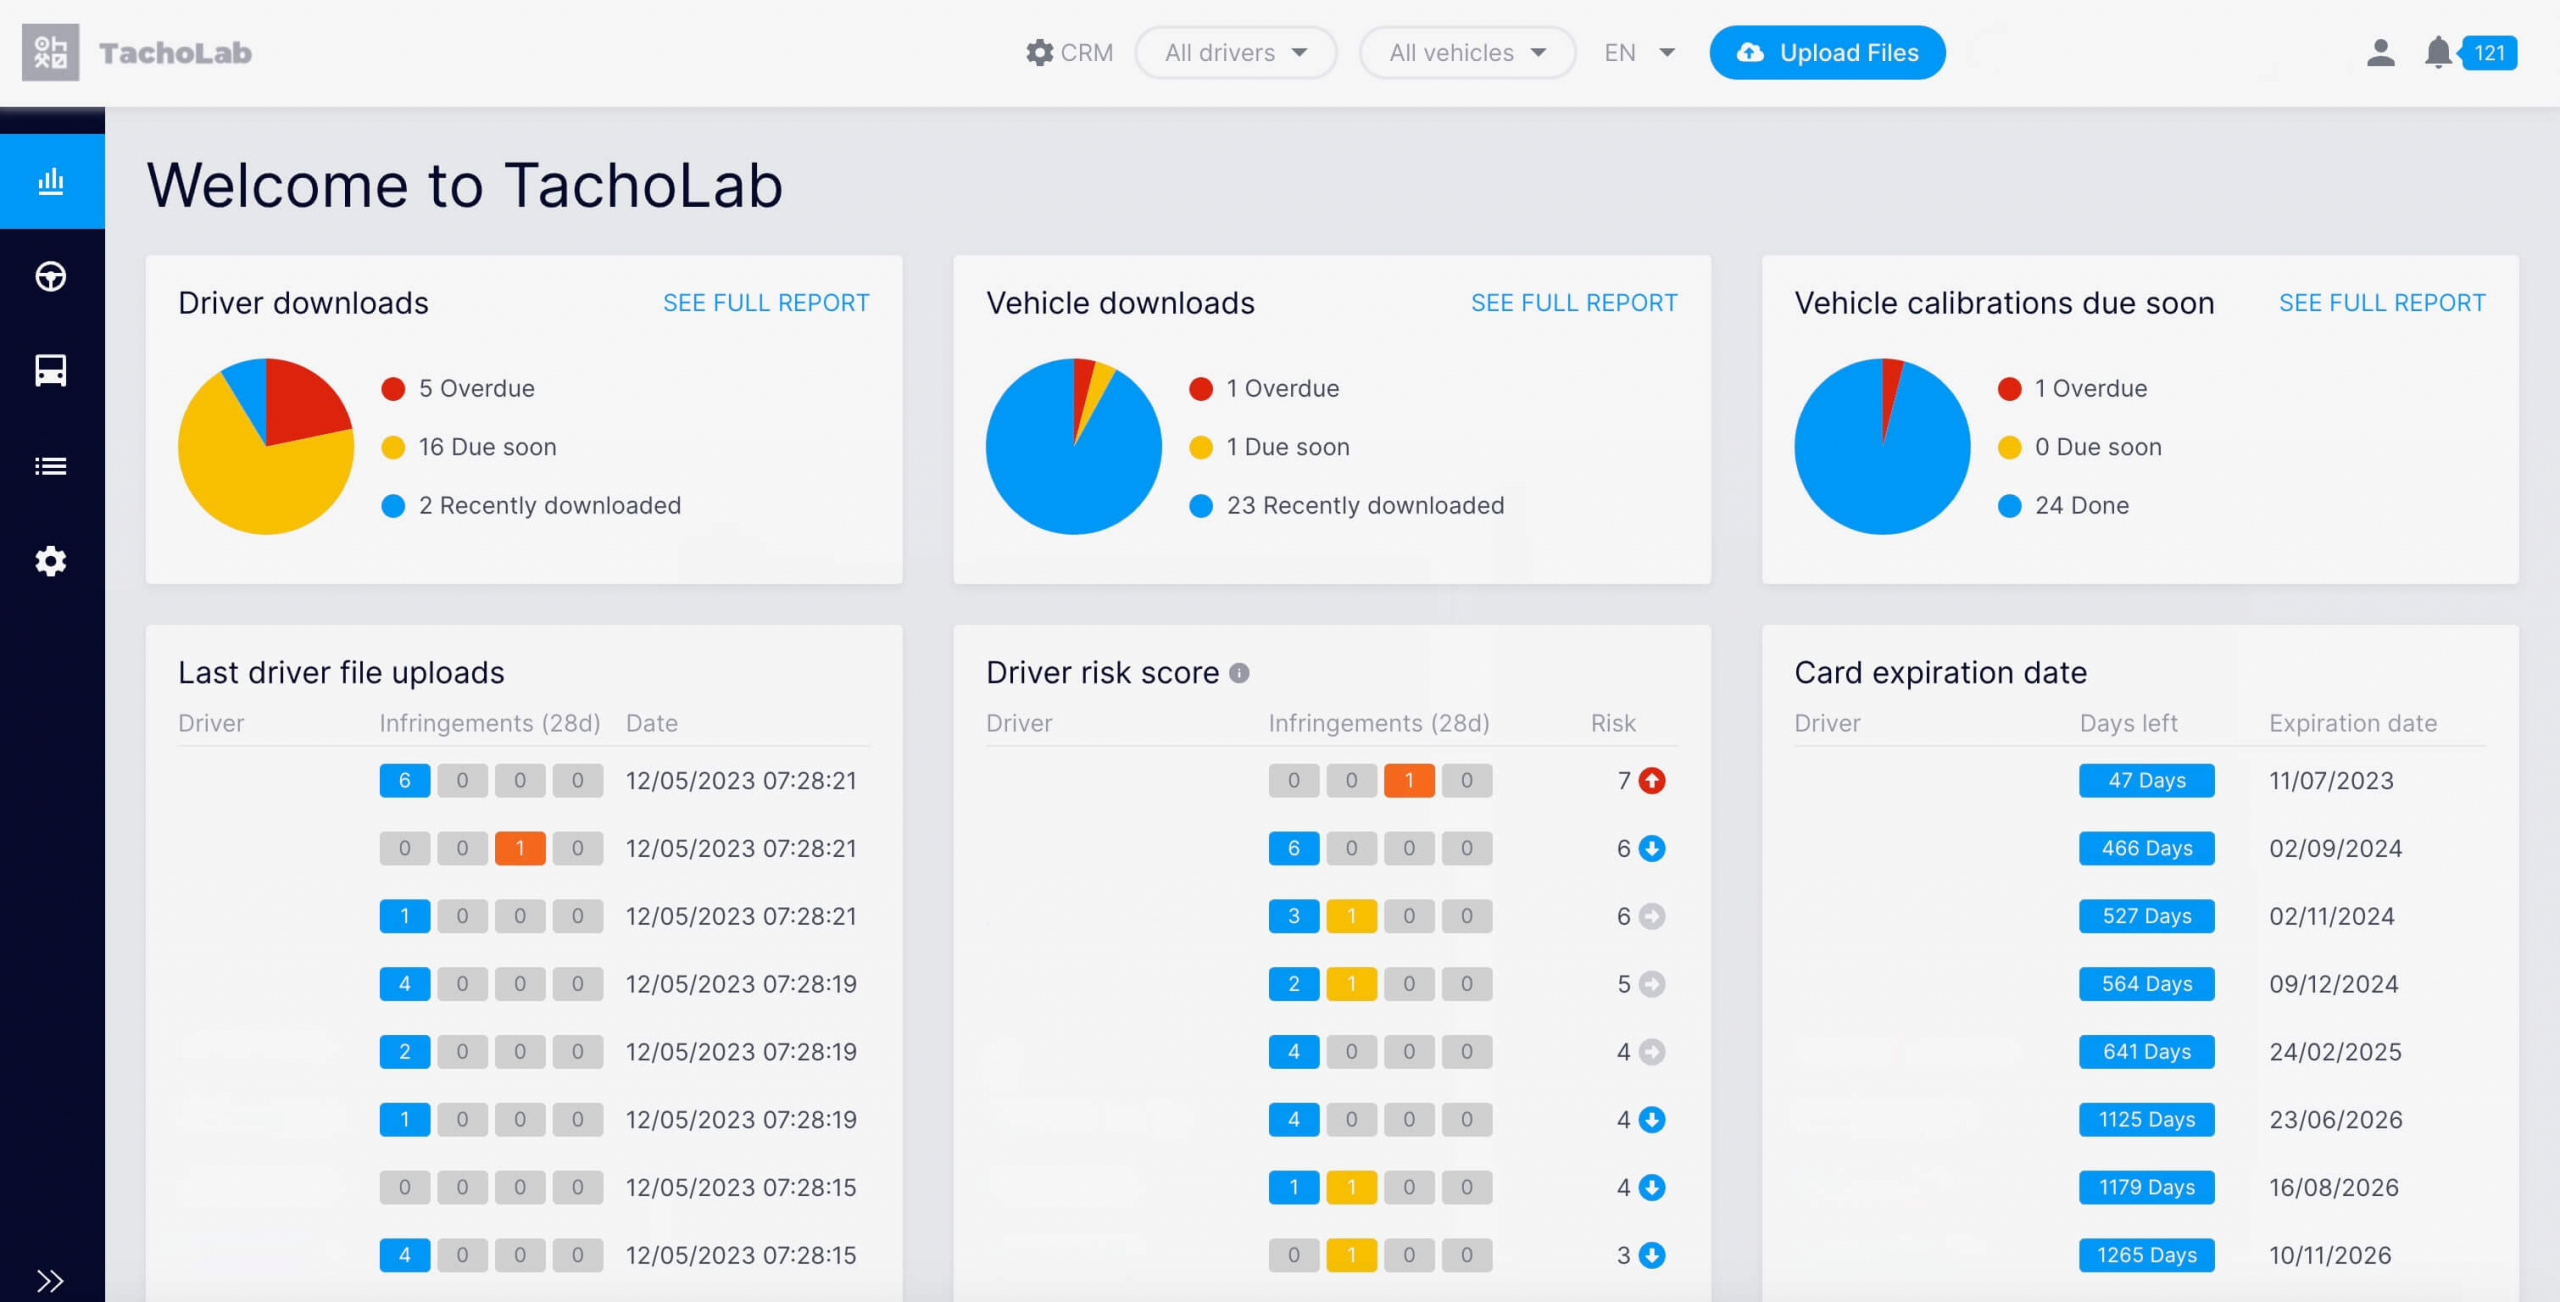
Task: Click the 564 Days badge
Action: [x=2146, y=984]
